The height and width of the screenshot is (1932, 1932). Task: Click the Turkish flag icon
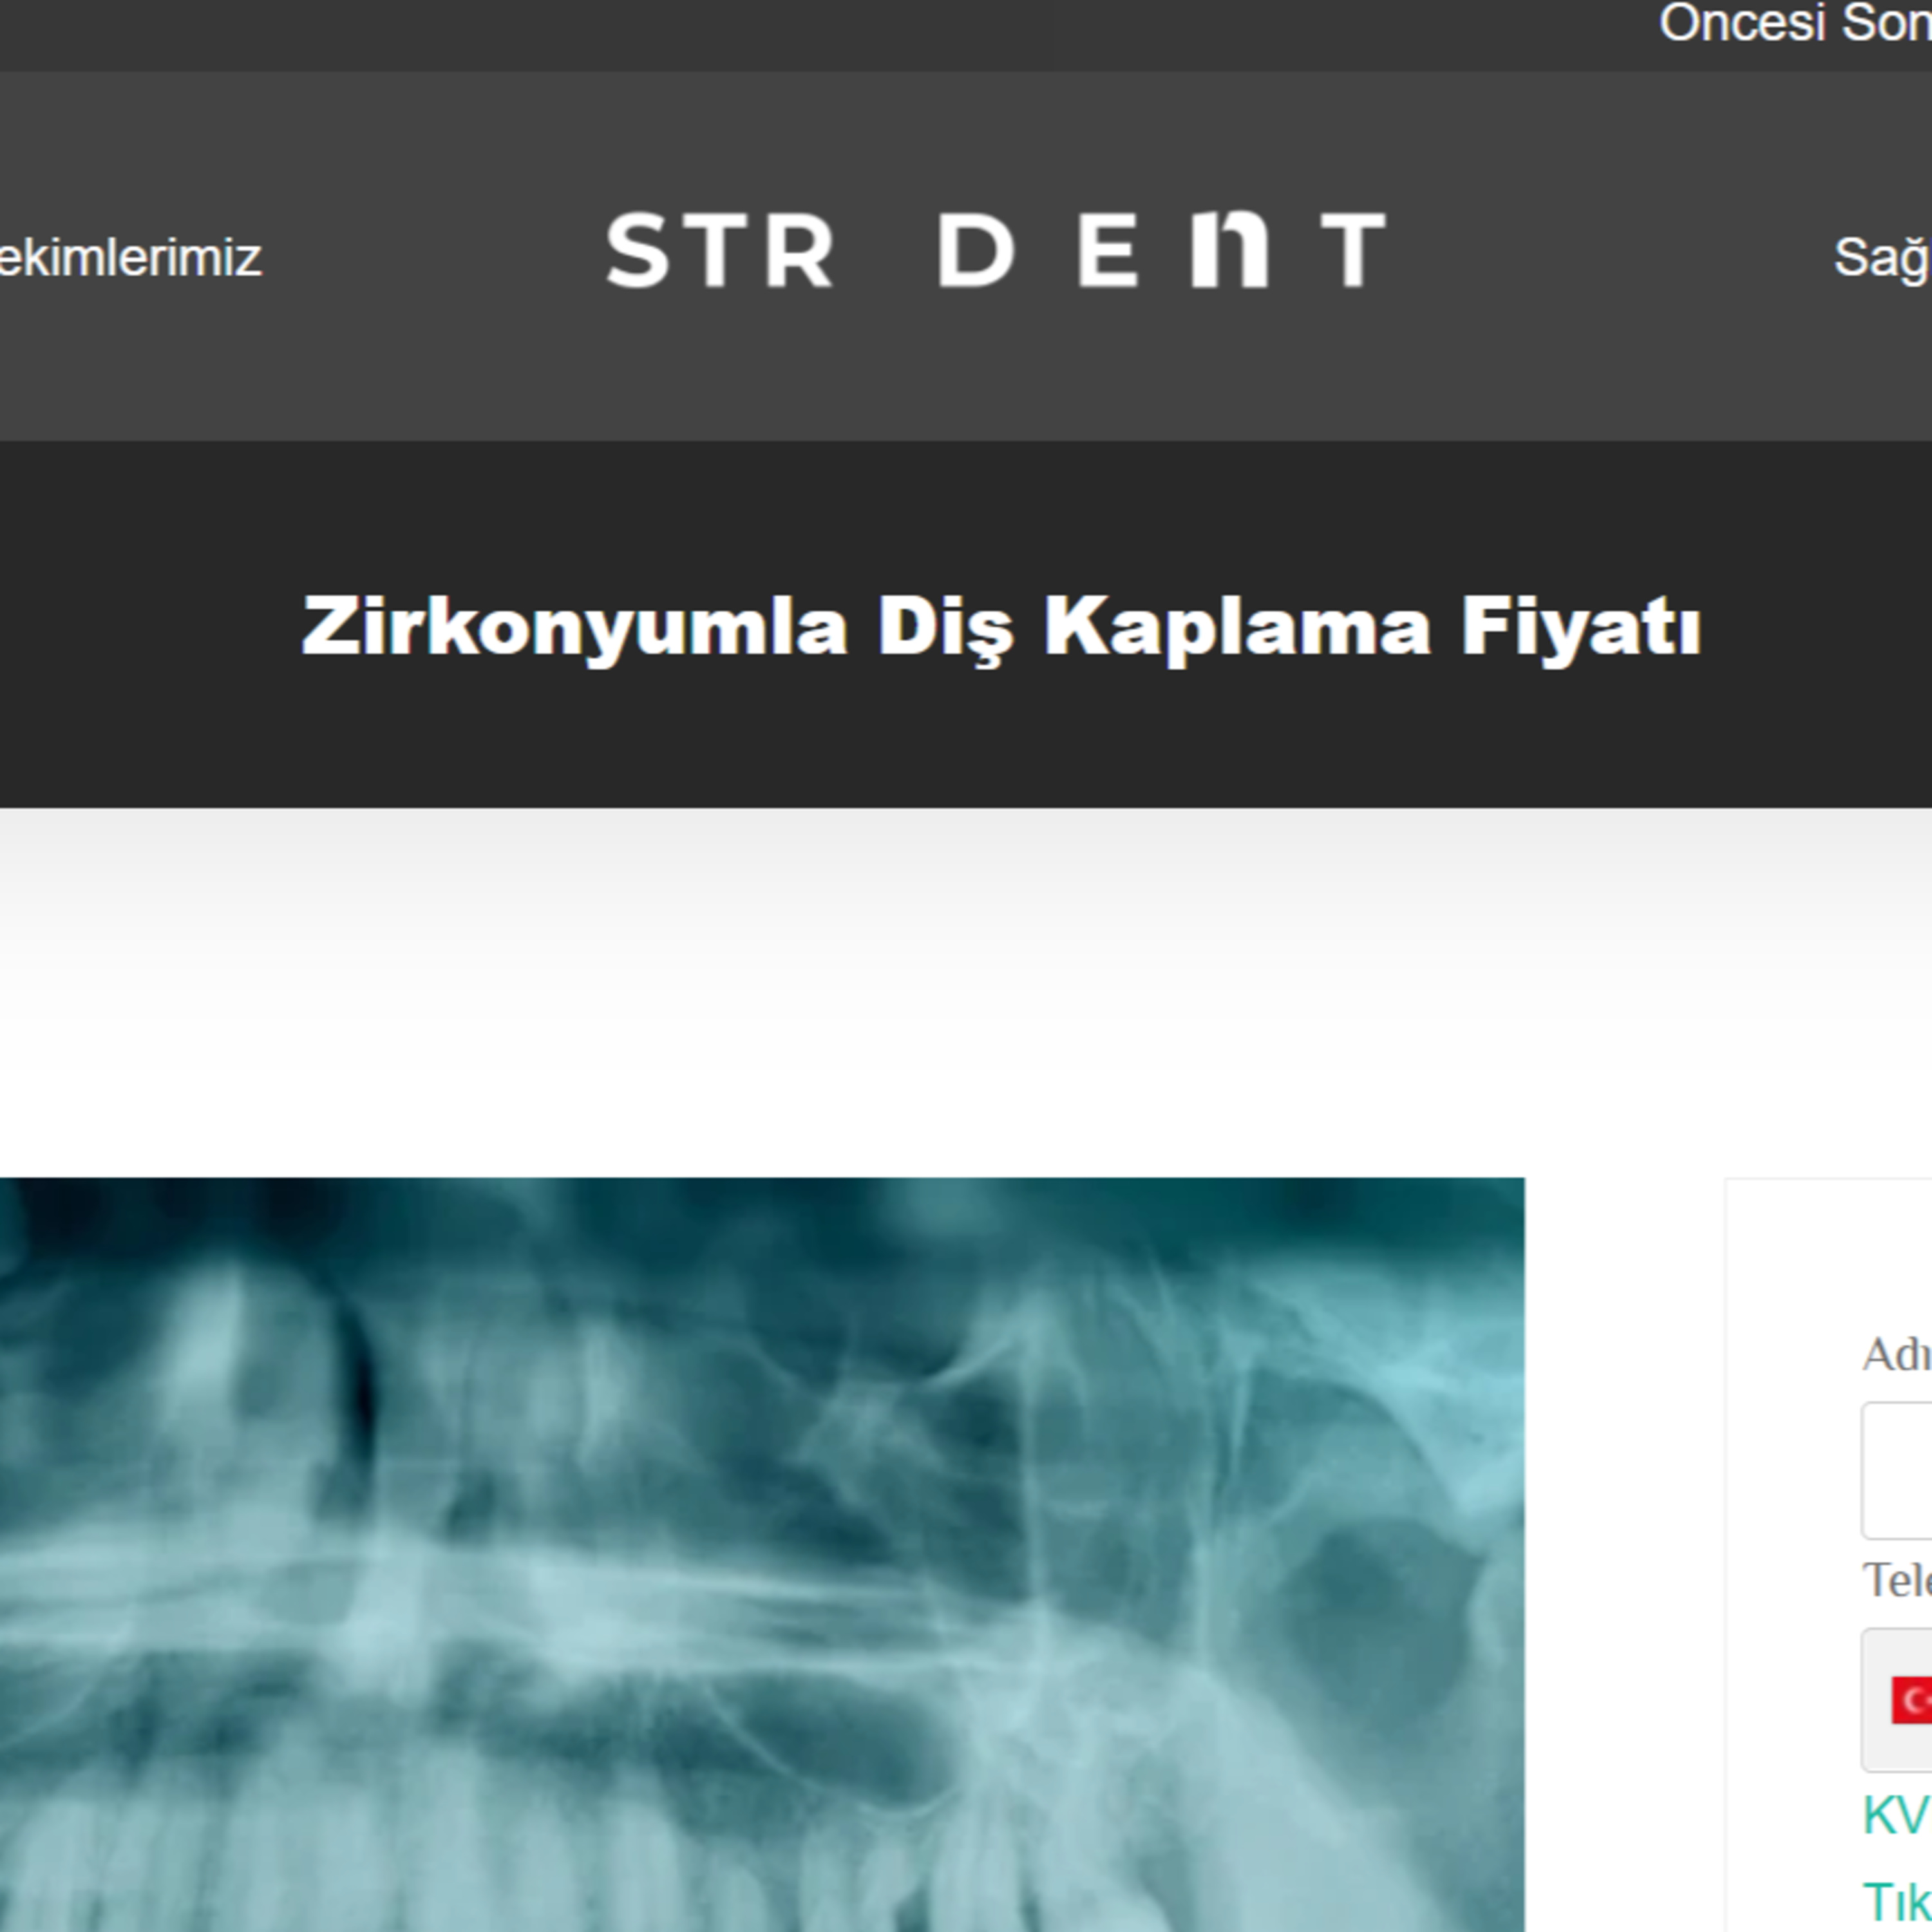click(x=1911, y=1700)
